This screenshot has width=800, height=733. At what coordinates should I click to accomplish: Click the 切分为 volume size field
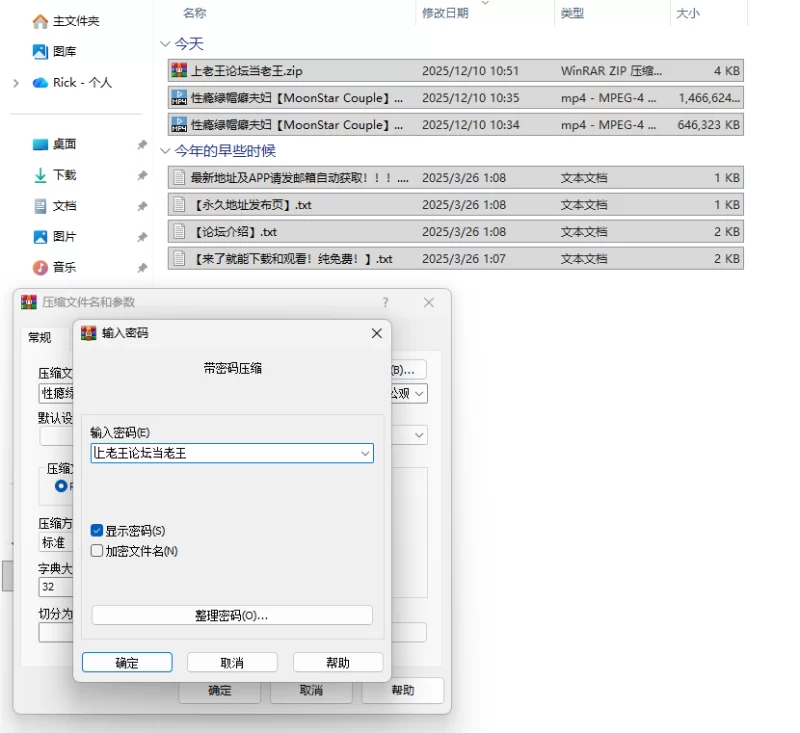pyautogui.click(x=56, y=633)
